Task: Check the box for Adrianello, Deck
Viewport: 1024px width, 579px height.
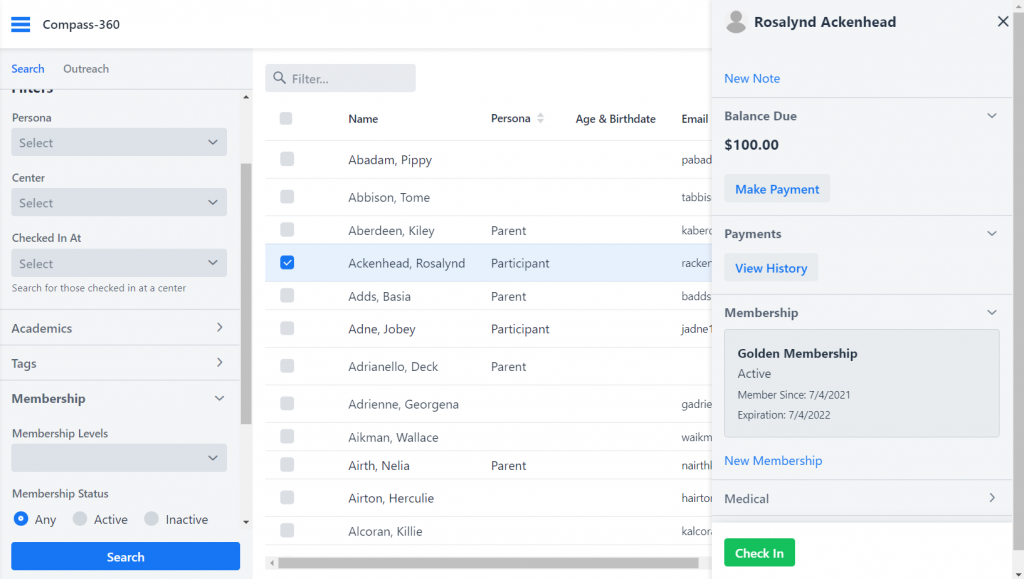Action: (x=287, y=366)
